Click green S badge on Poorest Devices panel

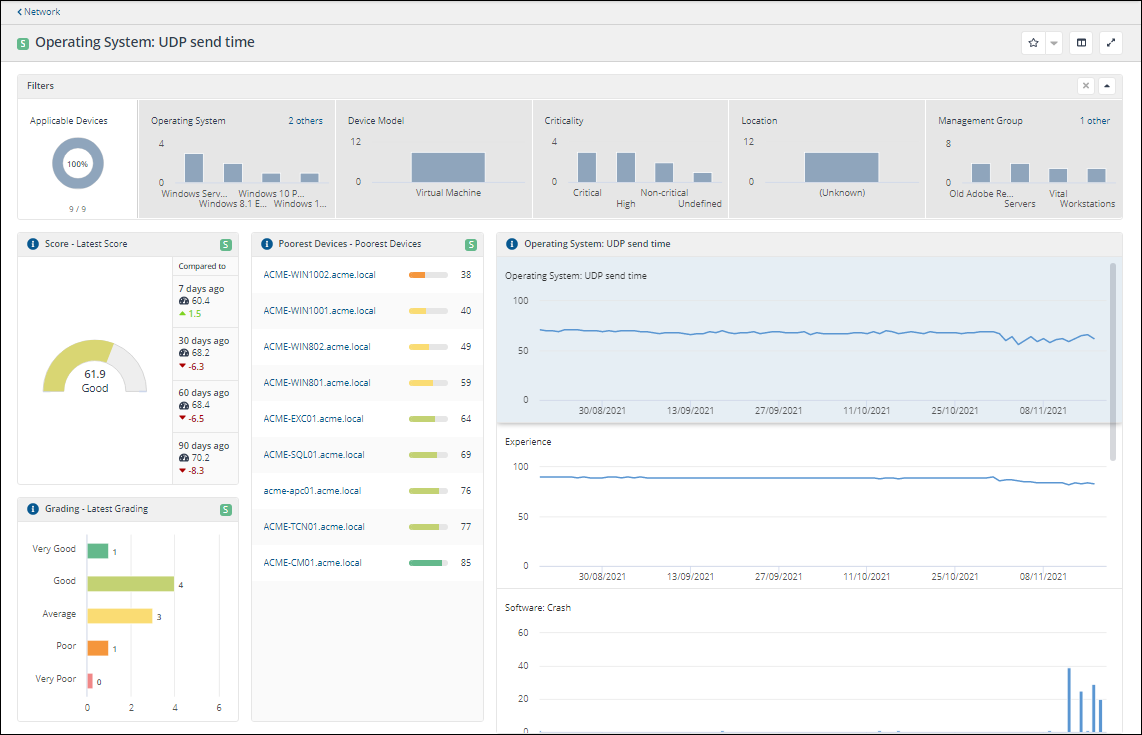[471, 245]
